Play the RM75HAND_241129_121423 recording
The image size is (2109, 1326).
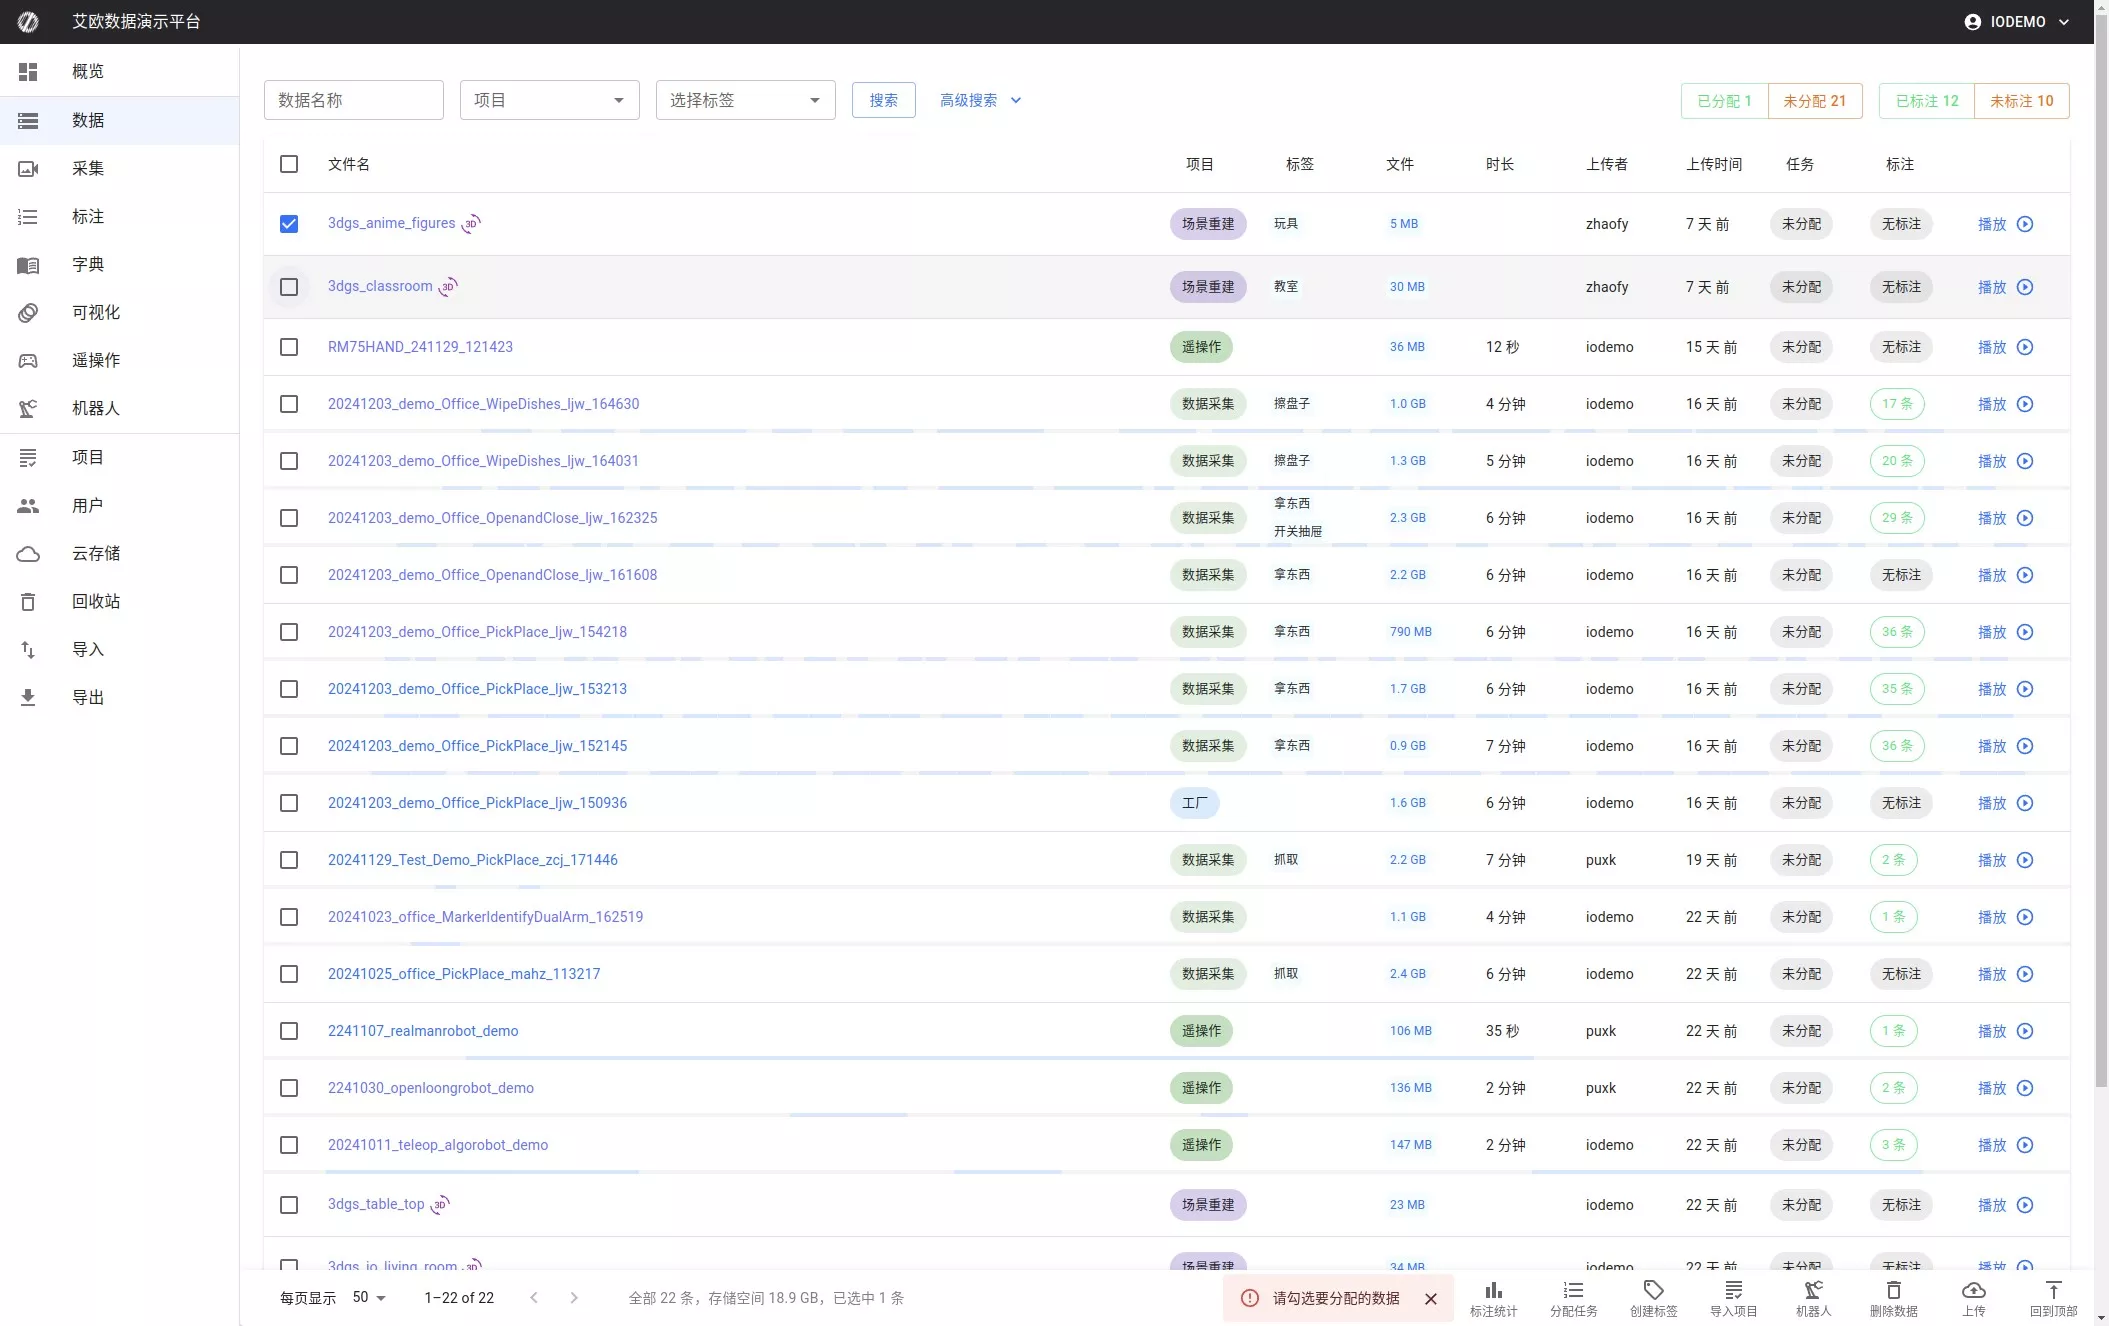click(x=2026, y=347)
